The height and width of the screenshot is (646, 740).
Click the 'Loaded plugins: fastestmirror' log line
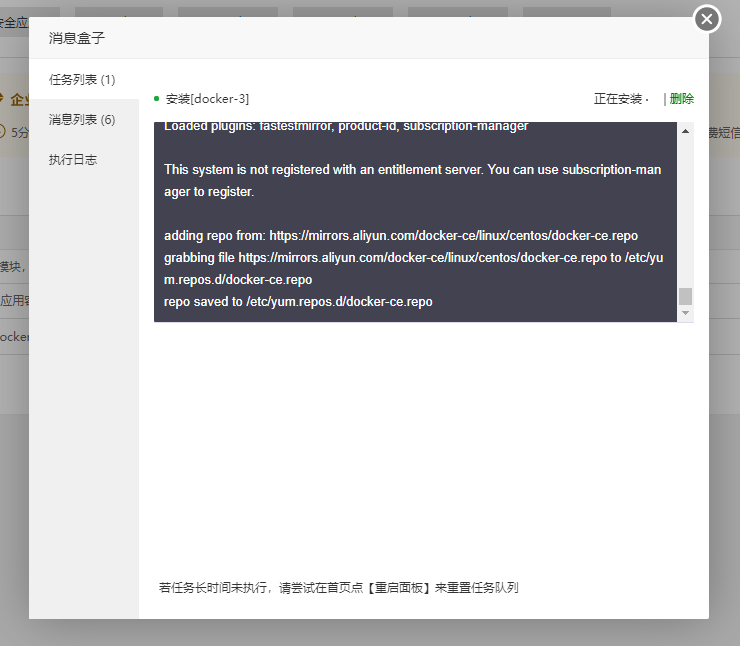(x=346, y=126)
